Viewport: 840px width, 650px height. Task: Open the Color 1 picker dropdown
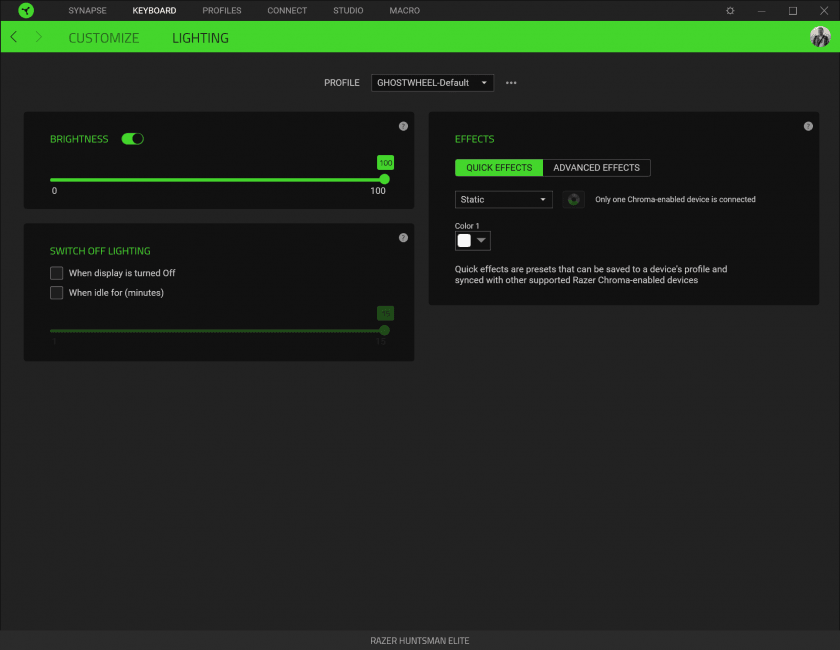[473, 240]
